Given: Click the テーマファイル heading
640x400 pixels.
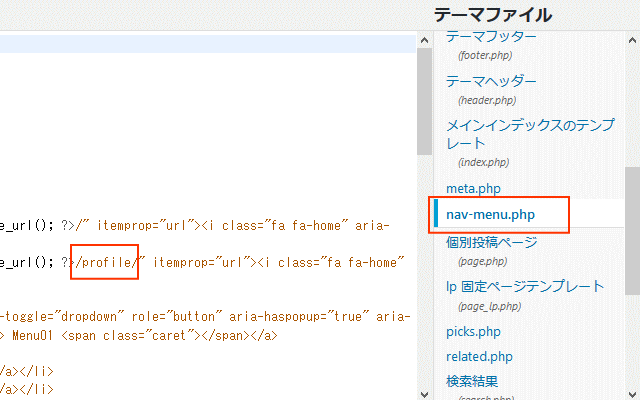Looking at the screenshot, I should tap(493, 15).
